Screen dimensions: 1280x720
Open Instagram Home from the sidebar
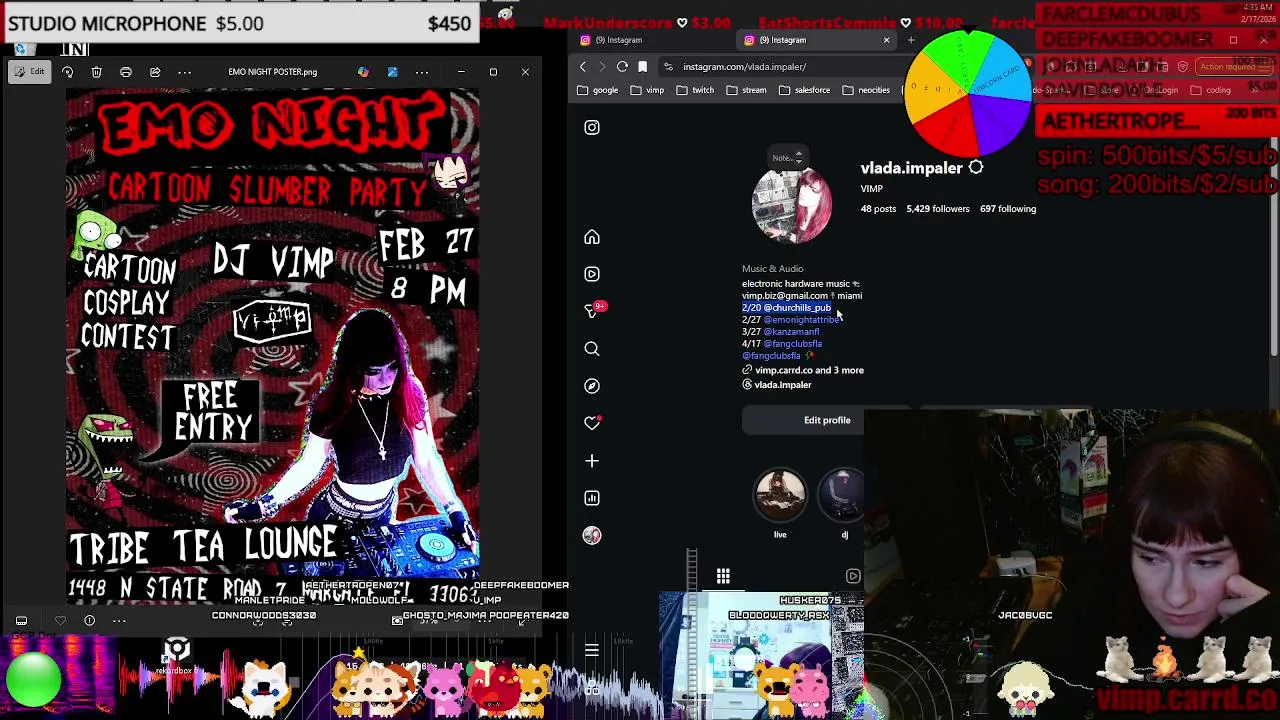592,237
